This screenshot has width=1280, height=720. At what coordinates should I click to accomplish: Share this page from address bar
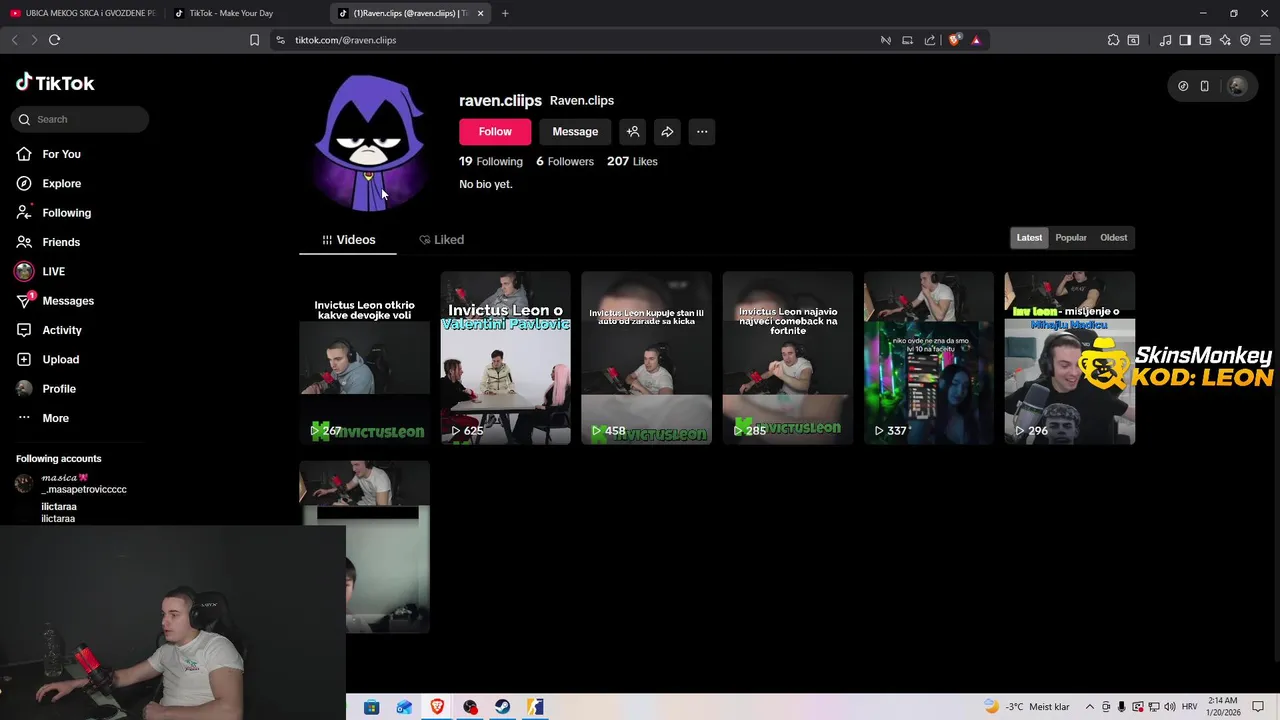pos(930,40)
